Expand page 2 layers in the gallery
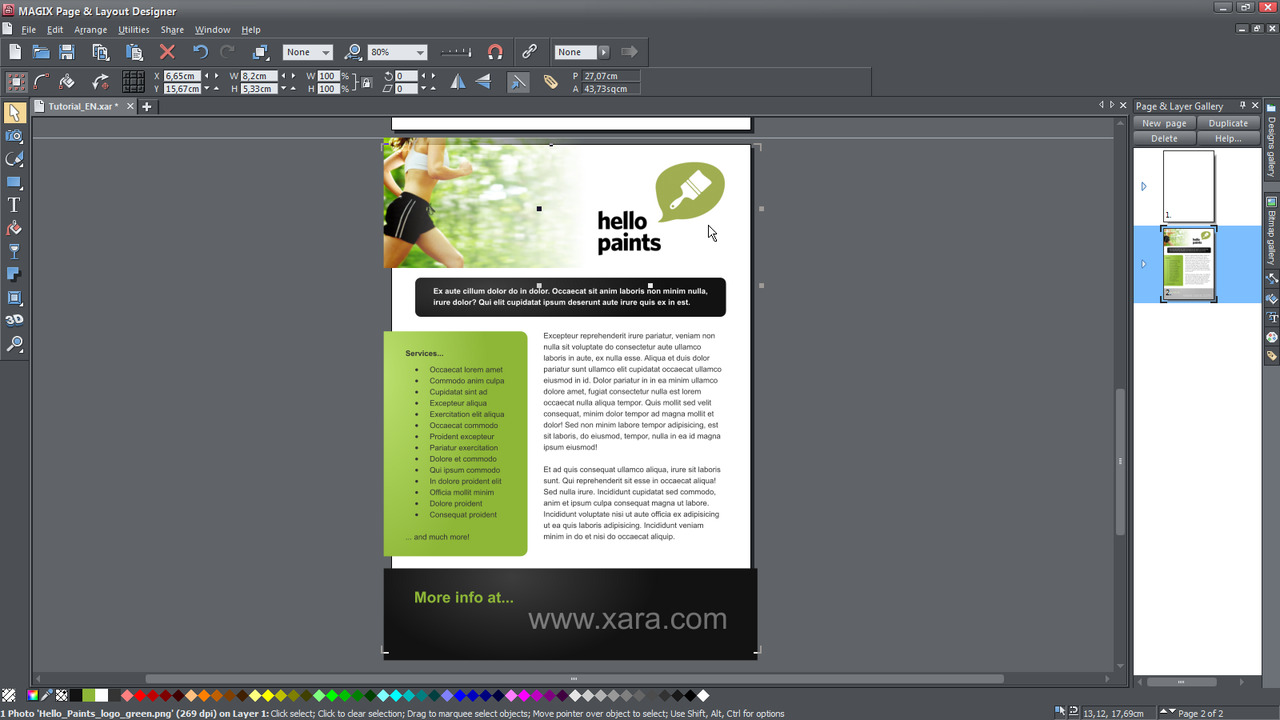 1144,264
